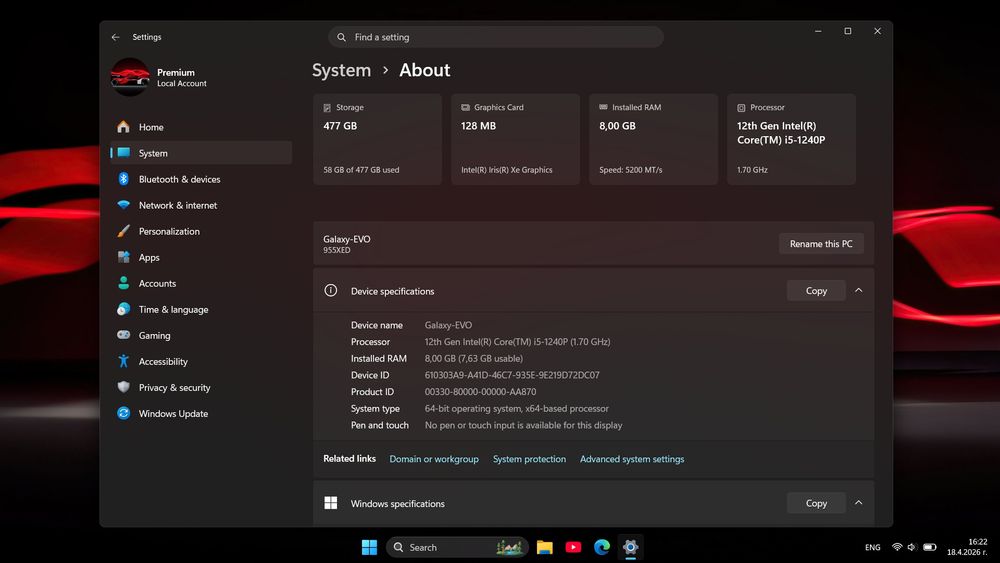The image size is (1000, 563).
Task: Open Apps settings in sidebar
Action: tap(201, 258)
